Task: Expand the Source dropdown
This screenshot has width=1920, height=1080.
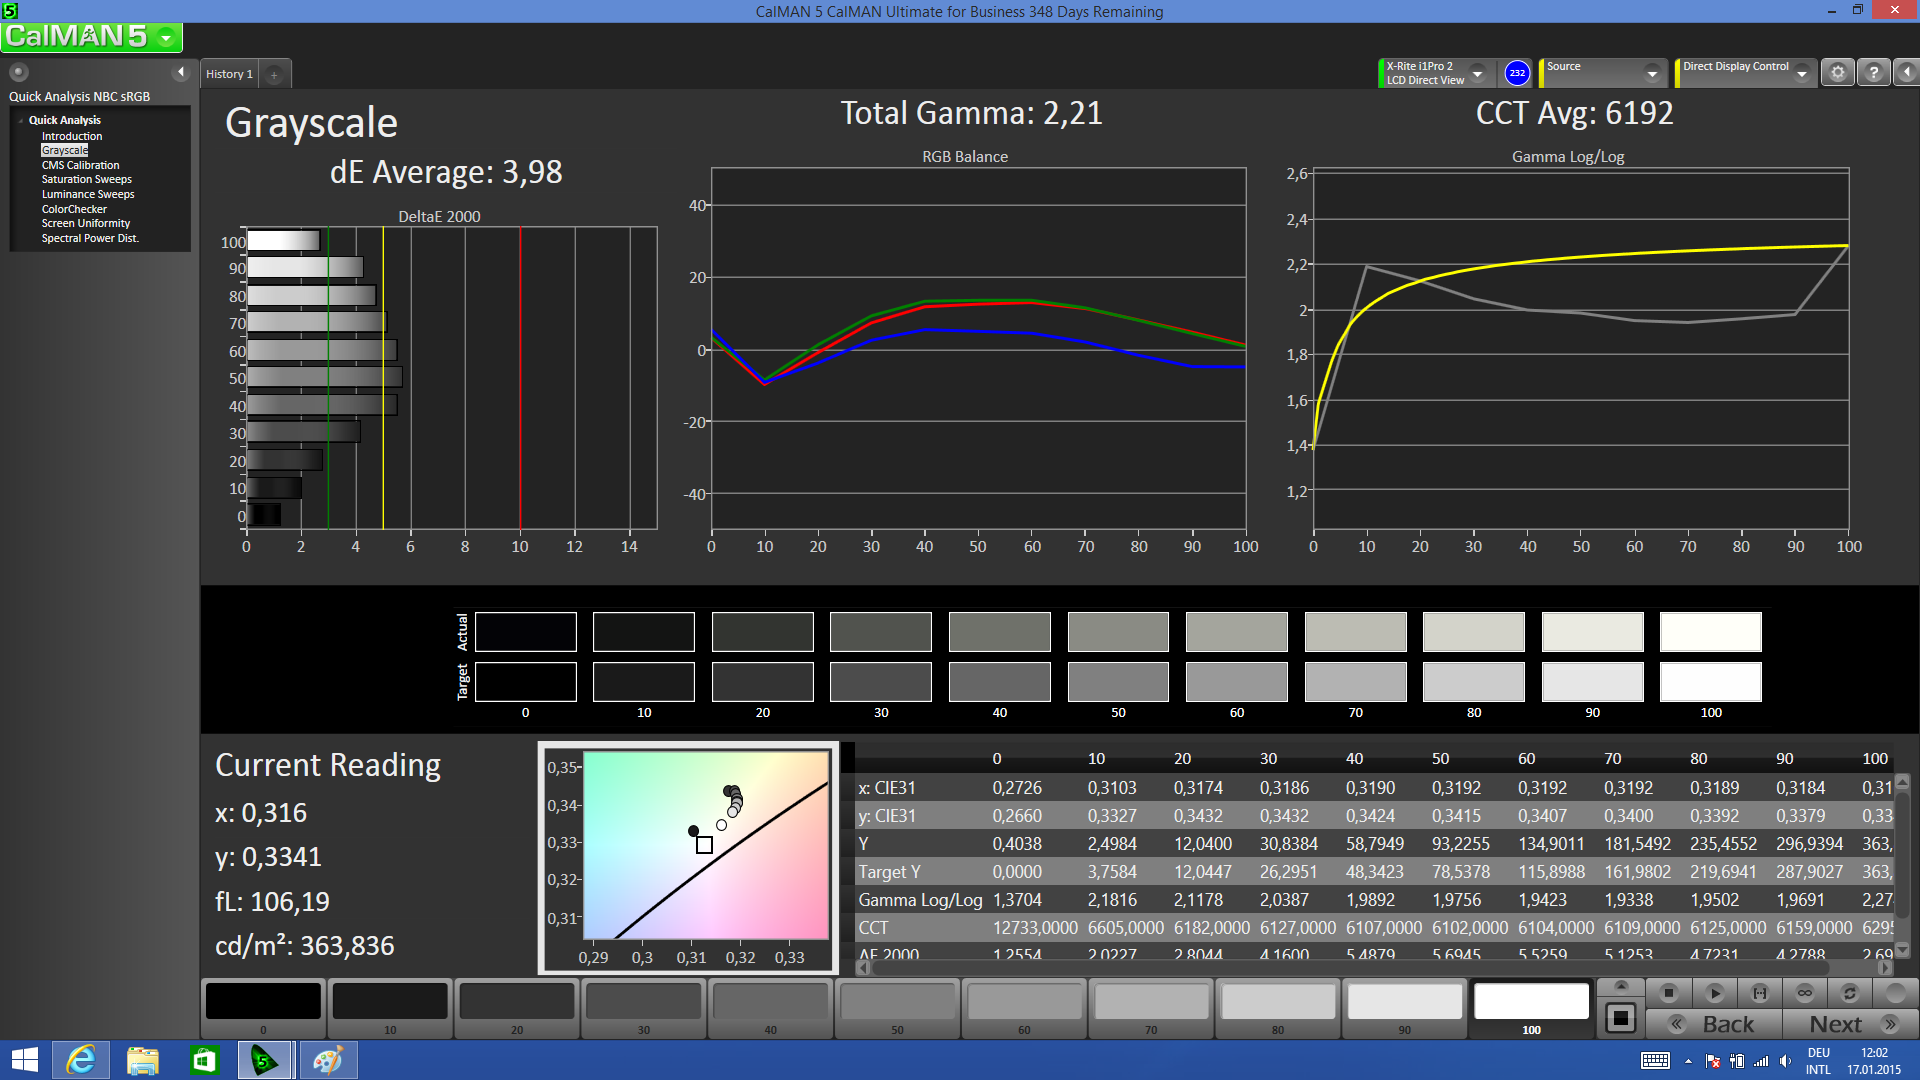Action: coord(1652,74)
